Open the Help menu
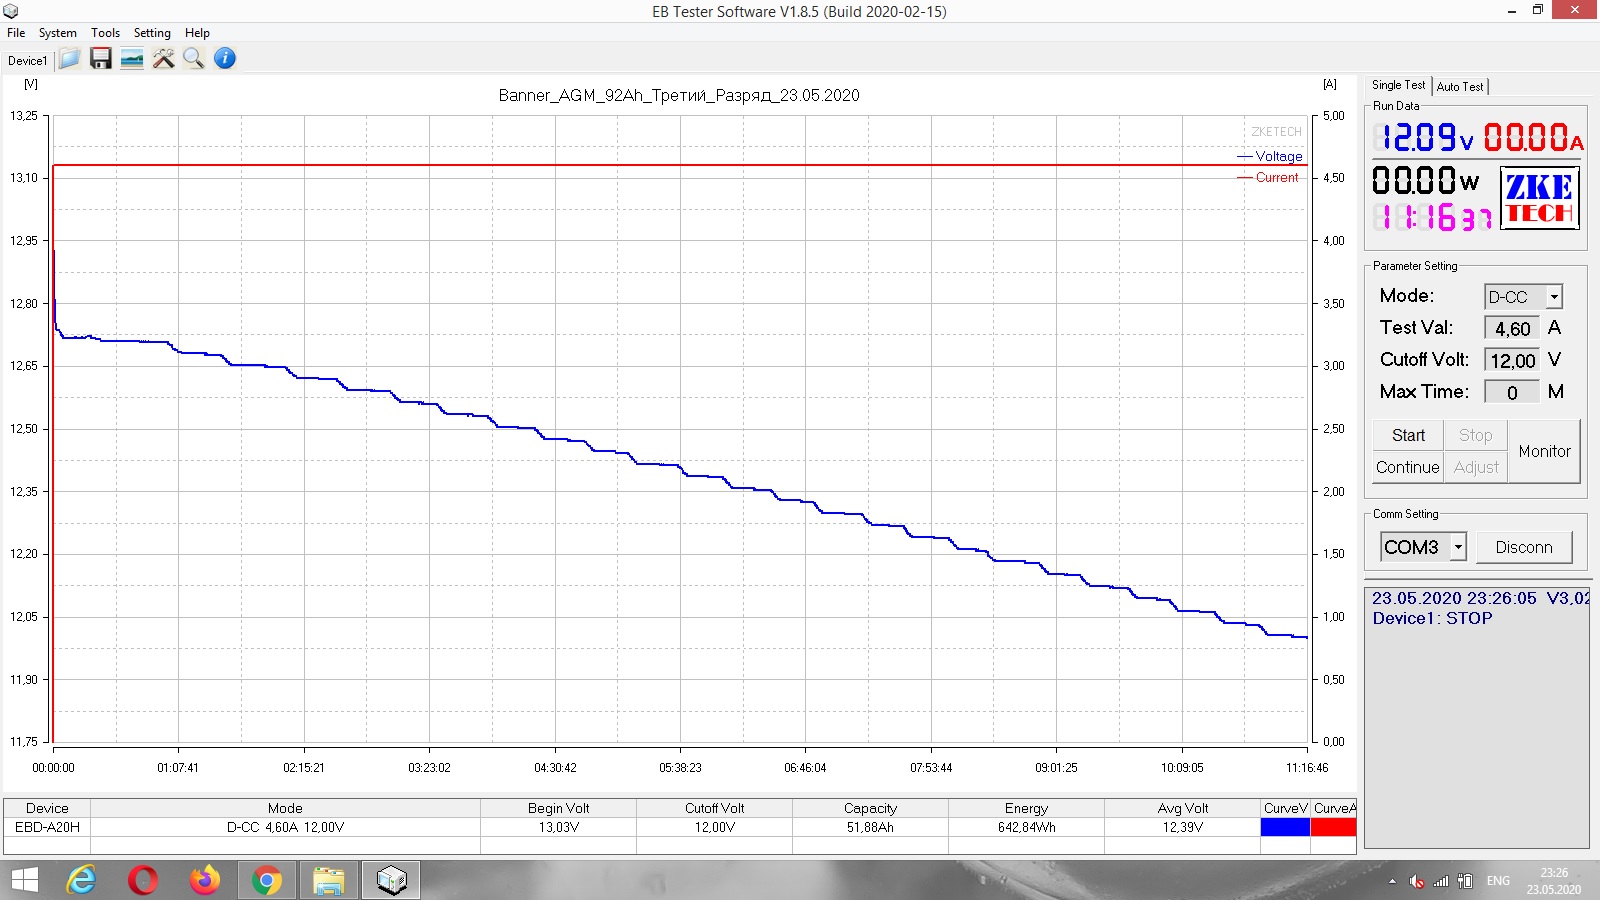Image resolution: width=1600 pixels, height=900 pixels. (197, 33)
